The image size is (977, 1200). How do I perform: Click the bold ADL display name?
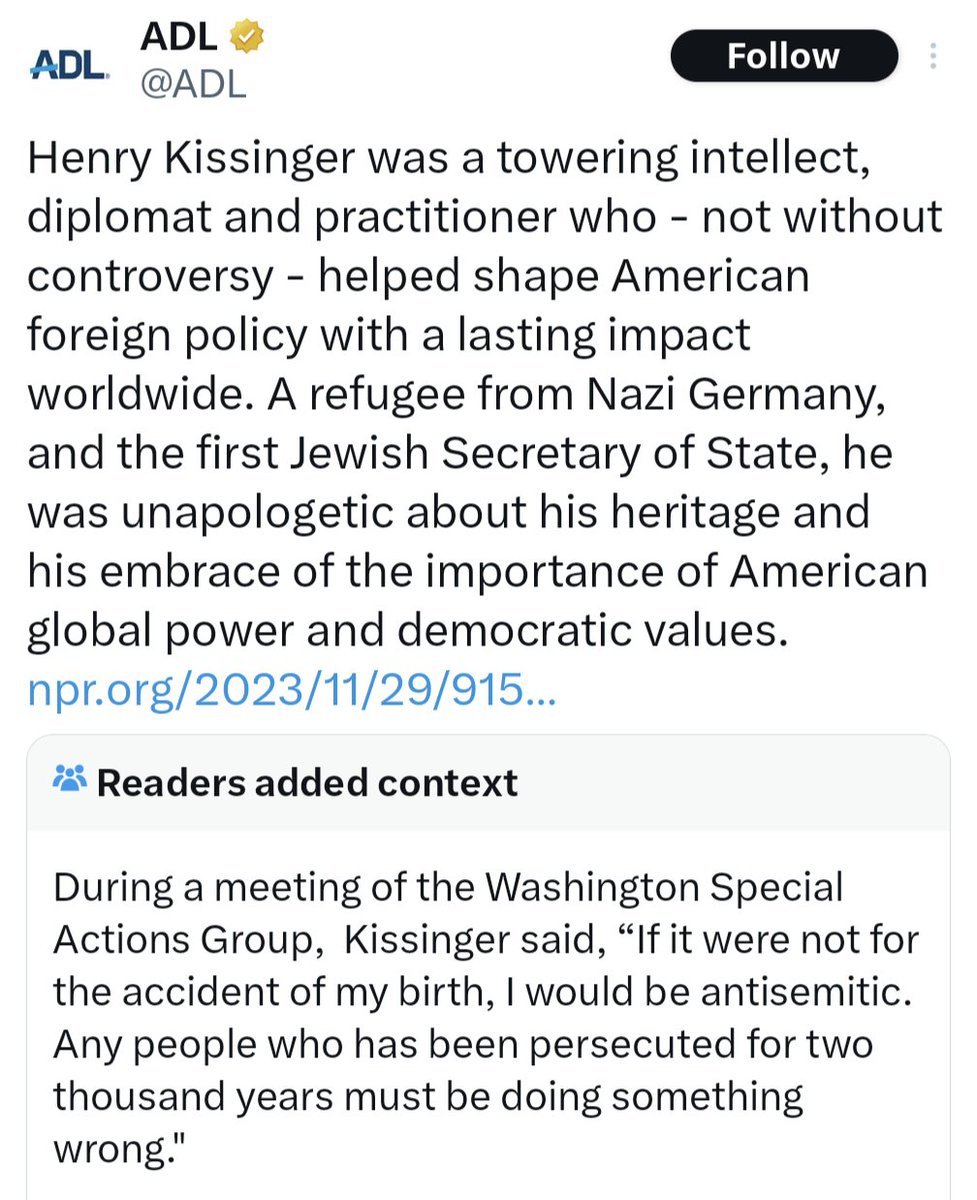180,38
